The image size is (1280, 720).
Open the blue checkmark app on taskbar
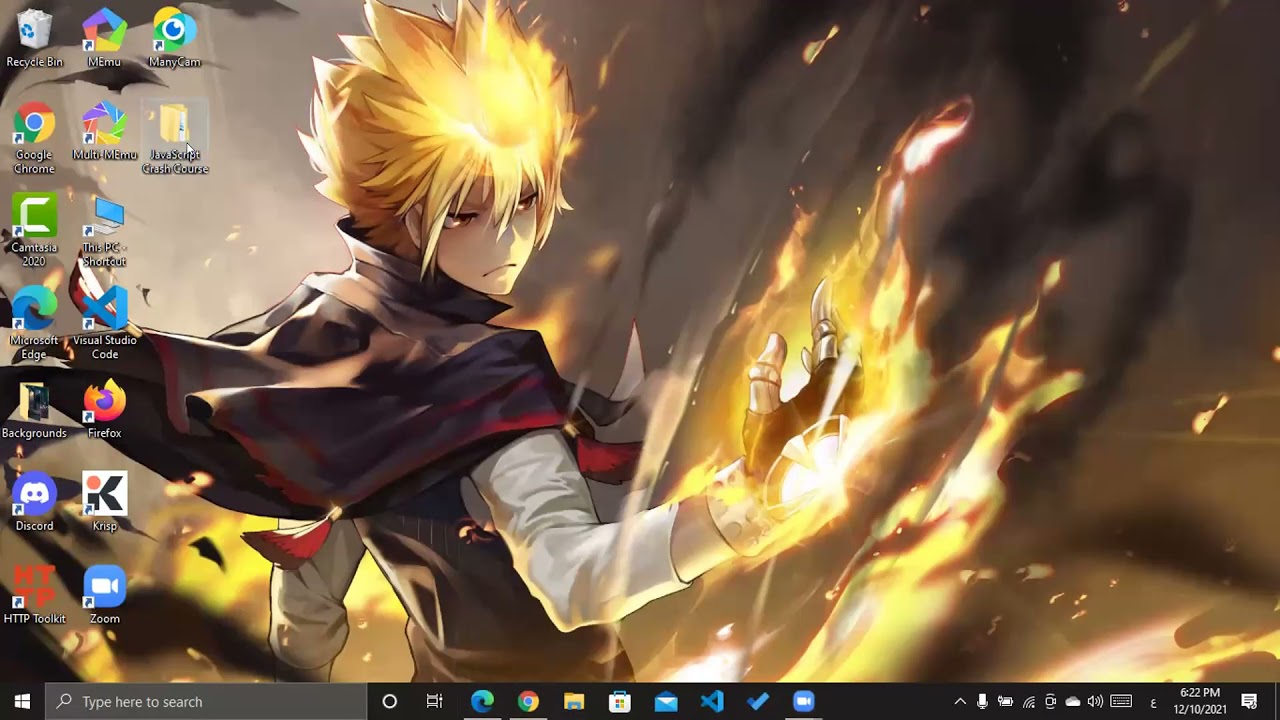coord(758,701)
